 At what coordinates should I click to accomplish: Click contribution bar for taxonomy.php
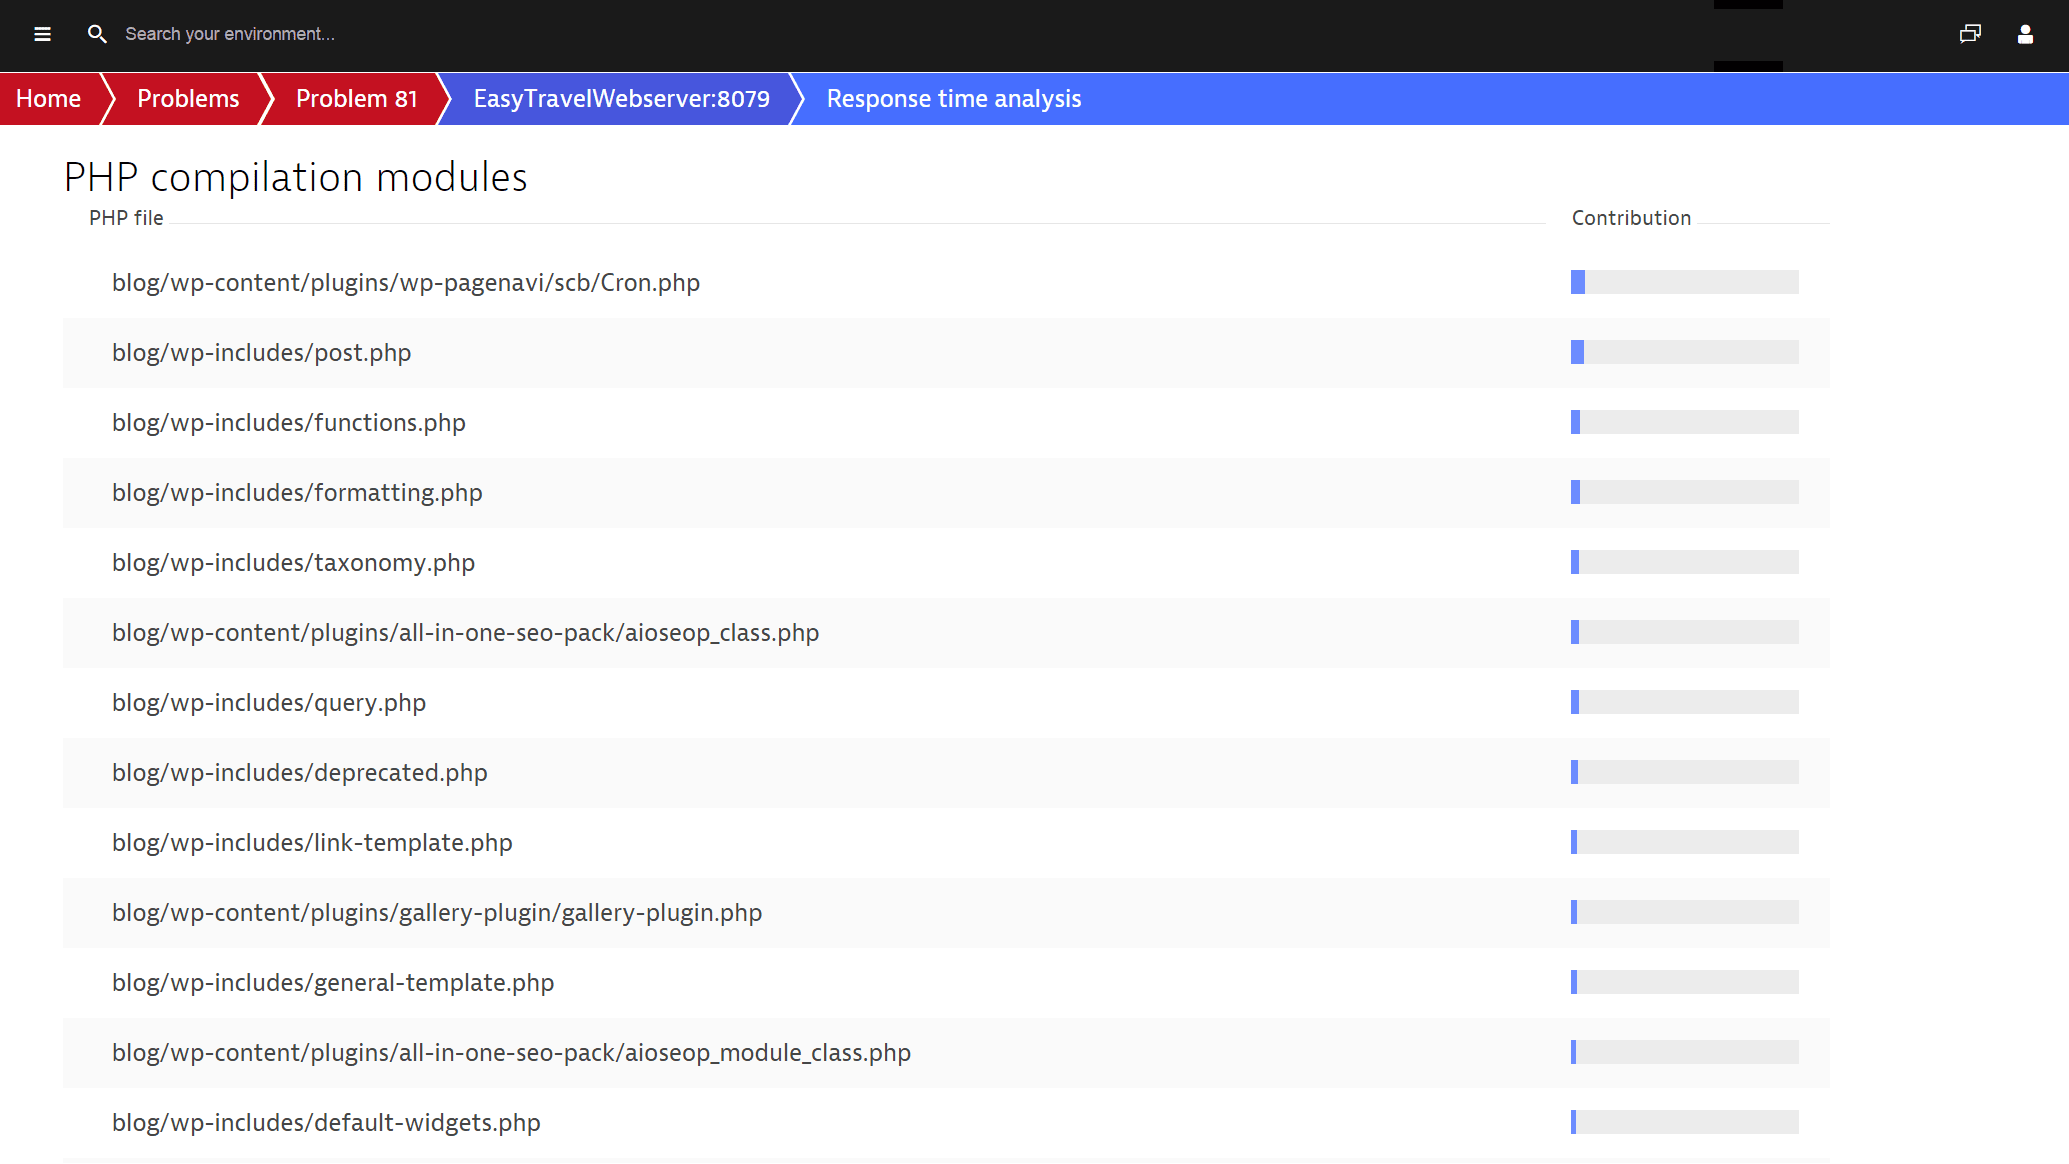(x=1685, y=562)
